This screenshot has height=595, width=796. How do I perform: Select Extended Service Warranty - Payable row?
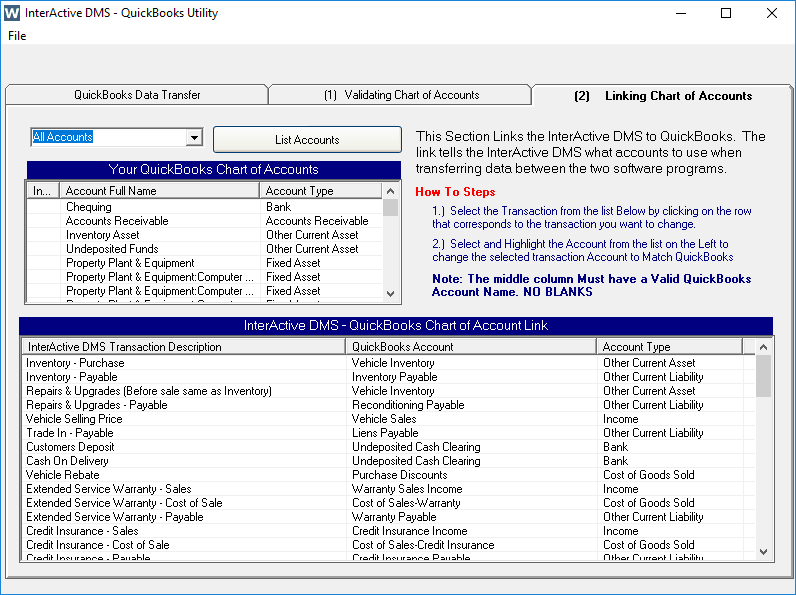click(x=388, y=517)
